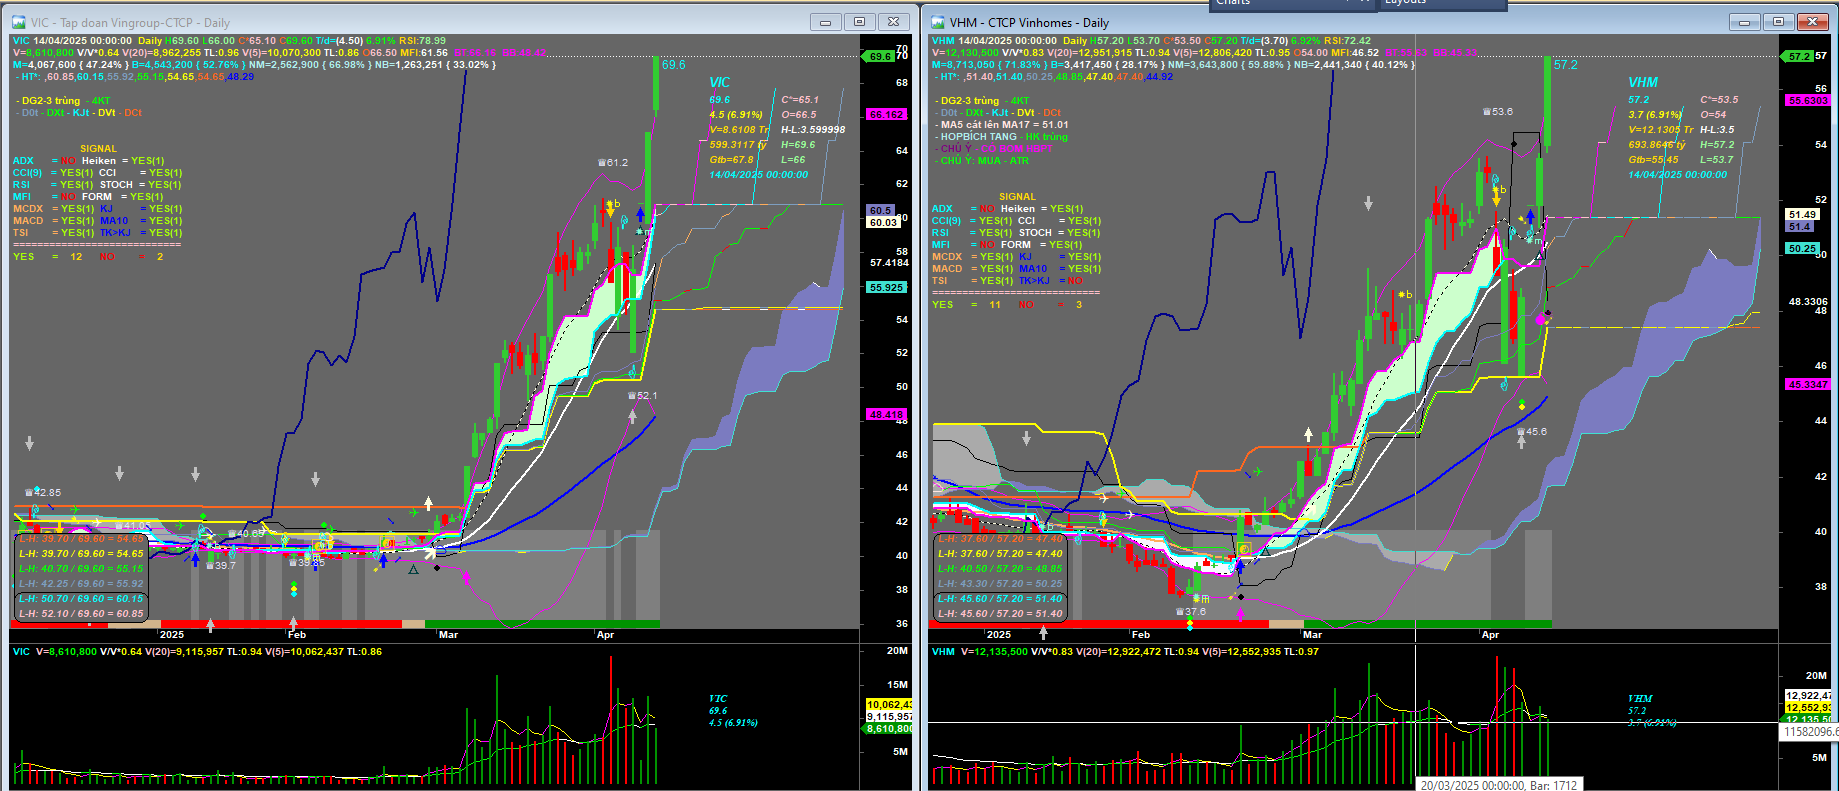Screen dimensions: 1839x791
Task: Click the 52.1 low label in VIC chart
Action: tap(642, 396)
